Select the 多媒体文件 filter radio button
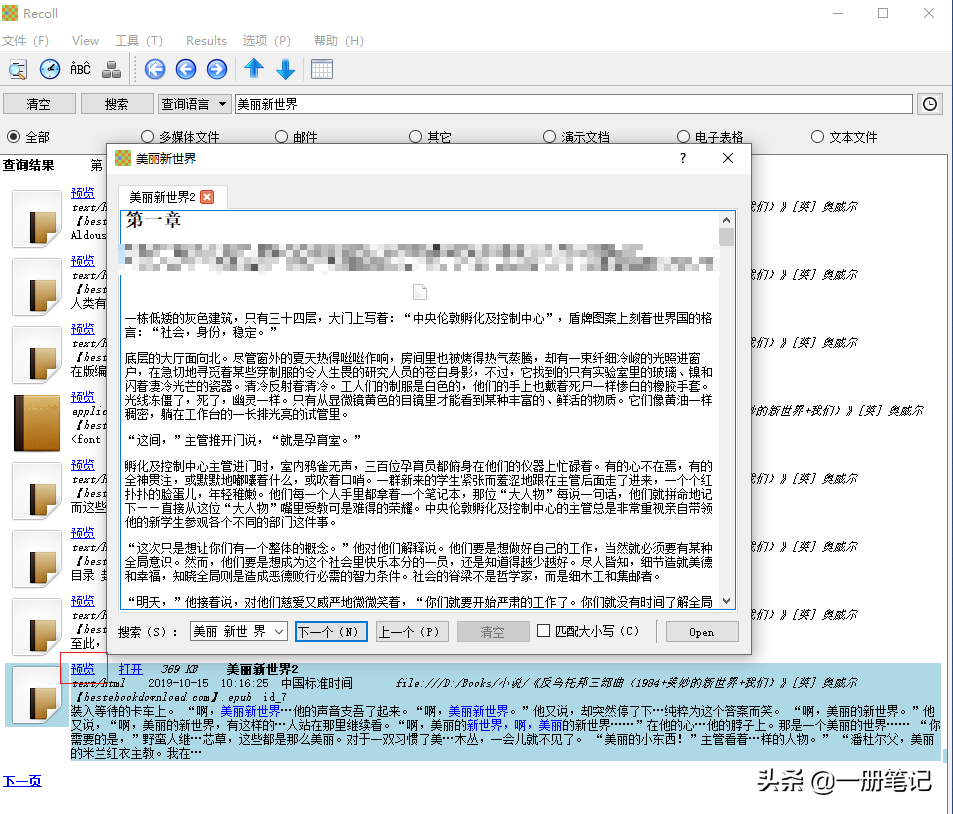The width and height of the screenshot is (953, 814). (x=147, y=137)
